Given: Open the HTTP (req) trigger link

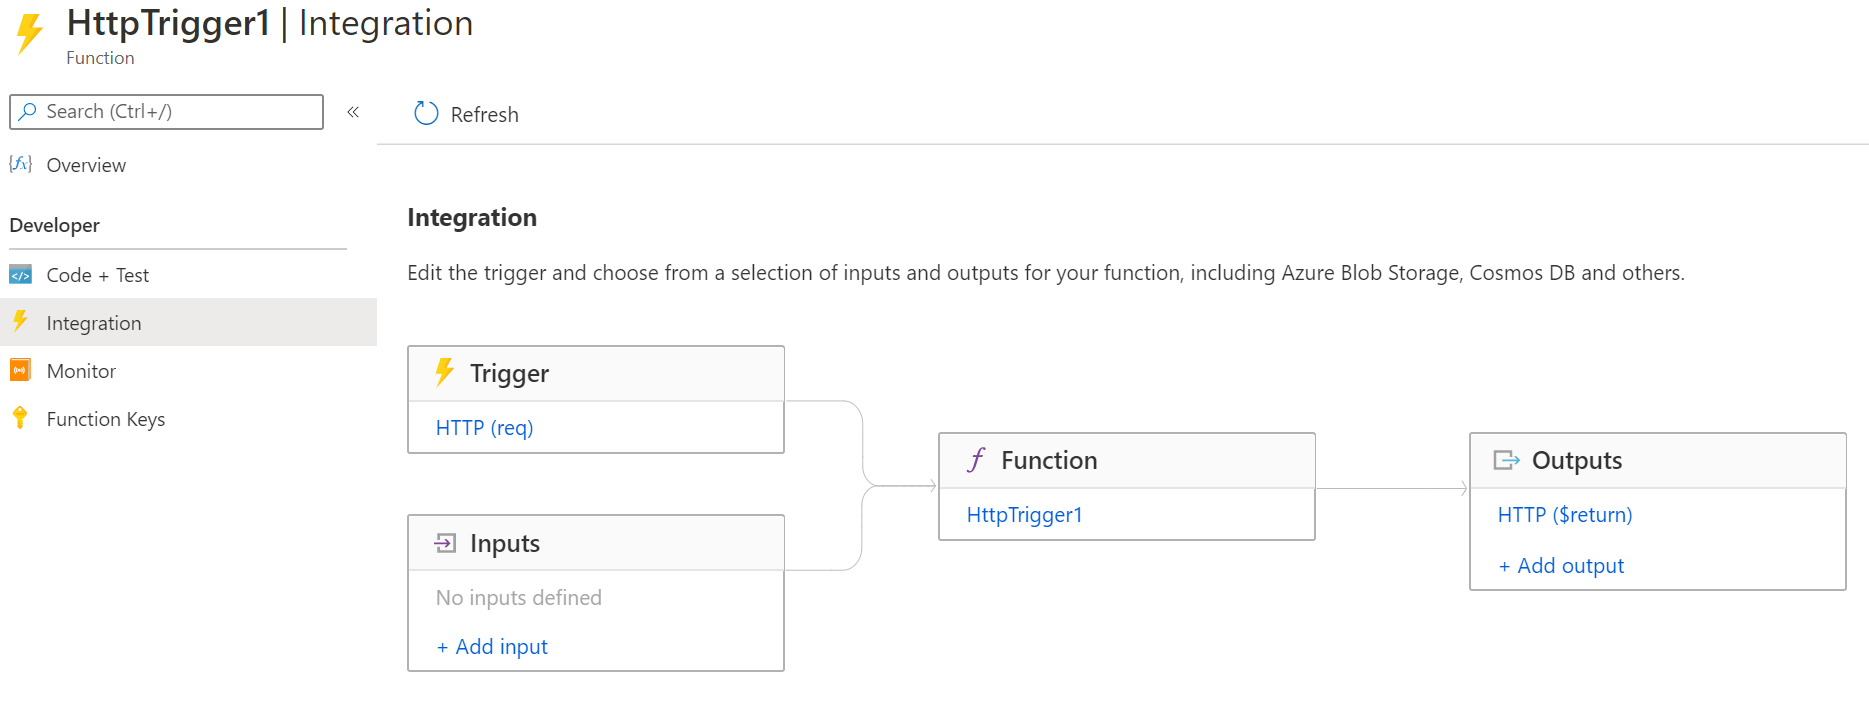Looking at the screenshot, I should coord(484,428).
